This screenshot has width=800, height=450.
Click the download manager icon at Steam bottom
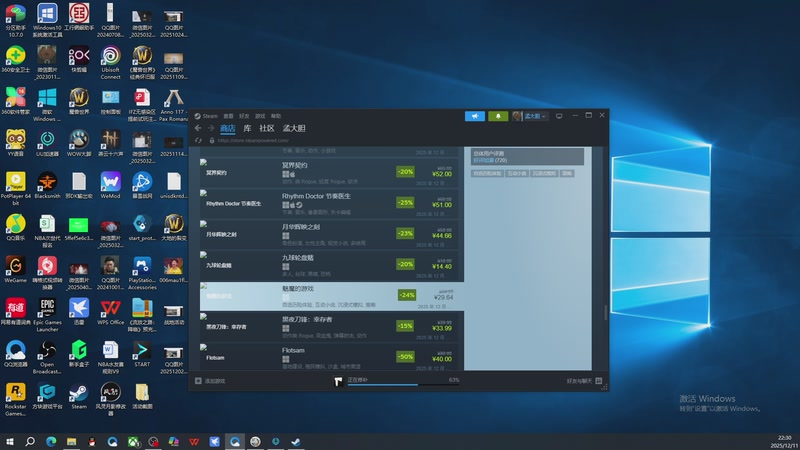[x=338, y=381]
